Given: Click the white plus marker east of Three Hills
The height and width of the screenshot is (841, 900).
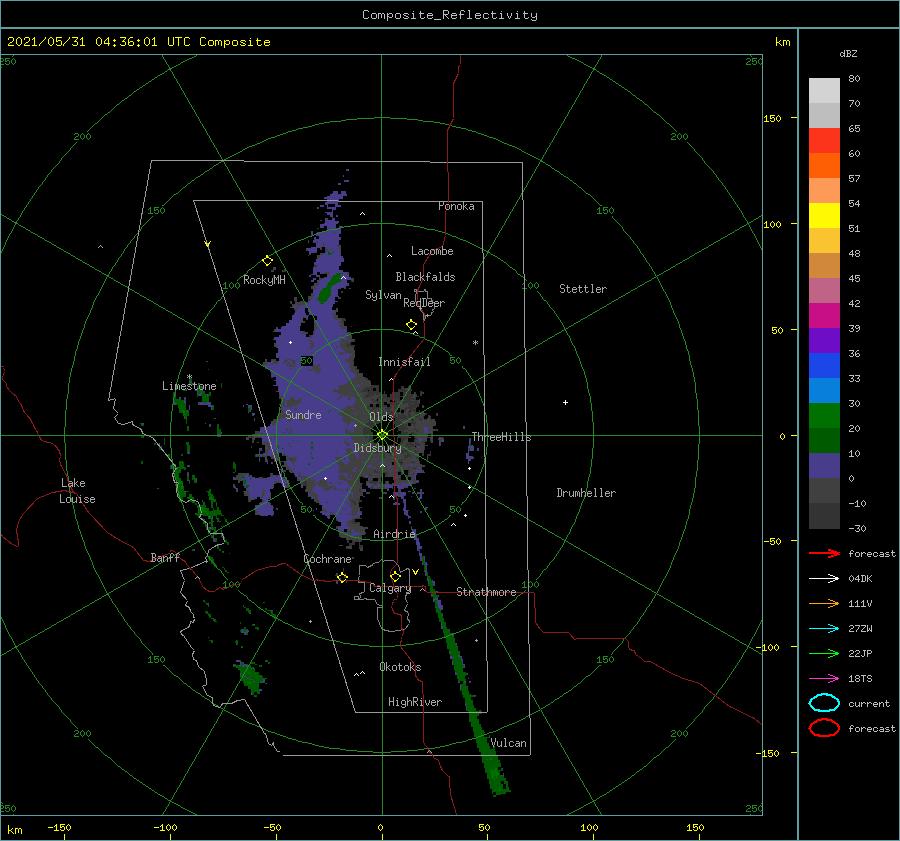Looking at the screenshot, I should coord(565,402).
